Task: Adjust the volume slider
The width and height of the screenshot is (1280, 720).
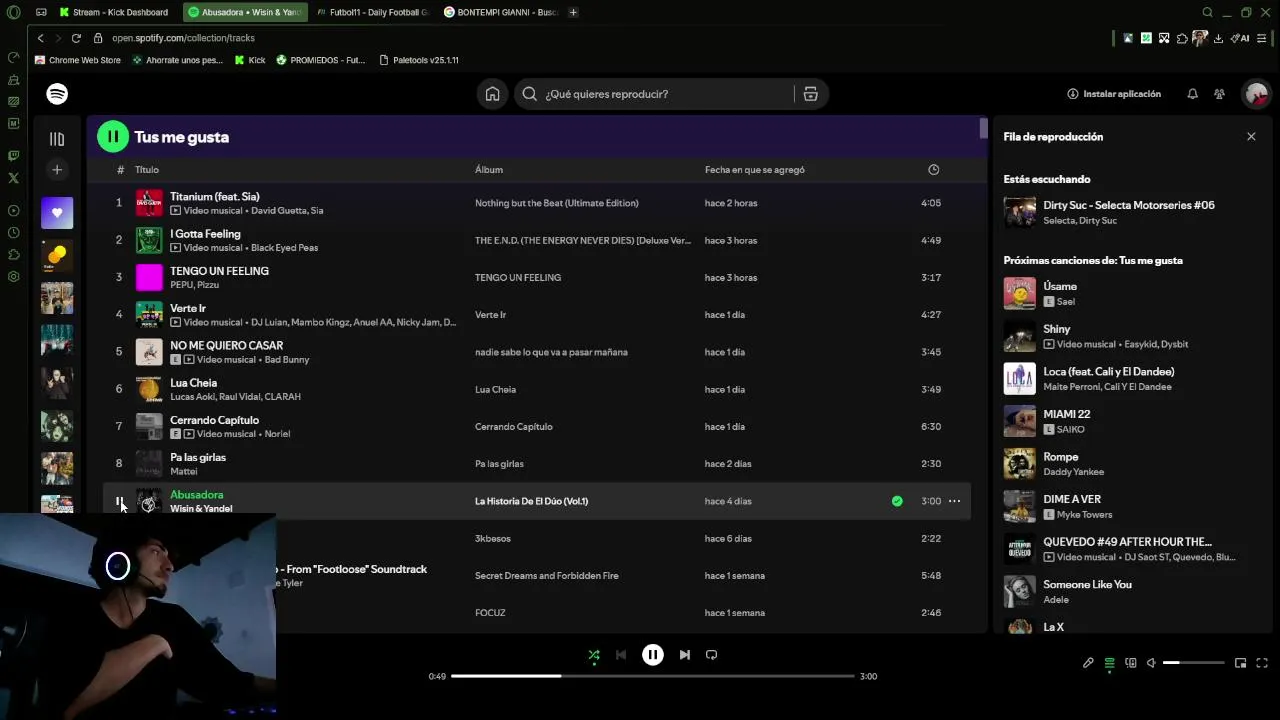Action: pyautogui.click(x=1194, y=663)
